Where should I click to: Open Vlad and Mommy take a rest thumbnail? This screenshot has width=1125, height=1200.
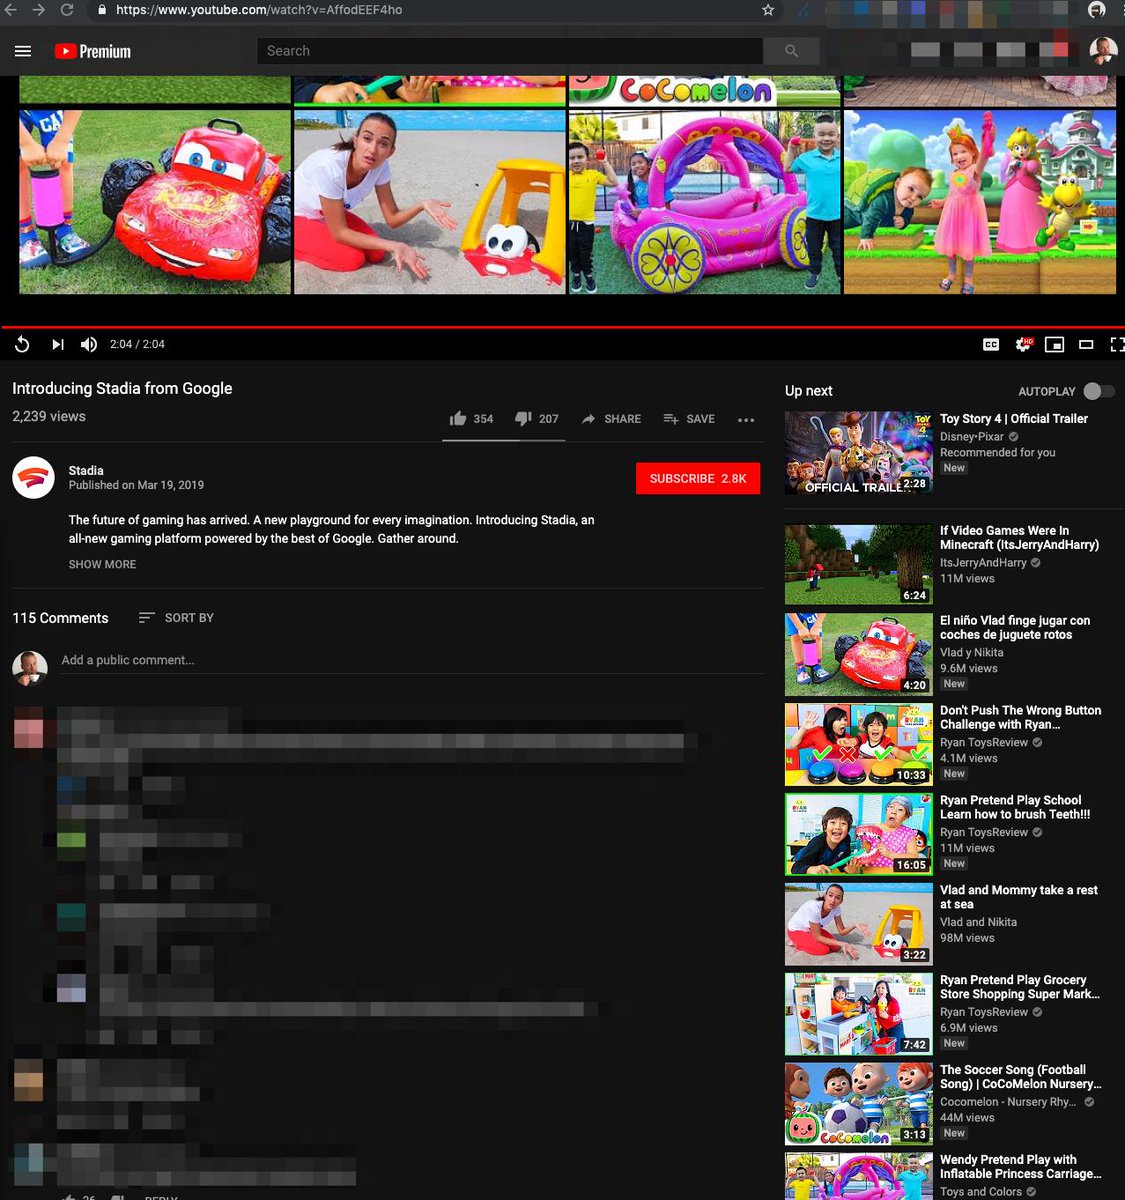[x=858, y=924]
